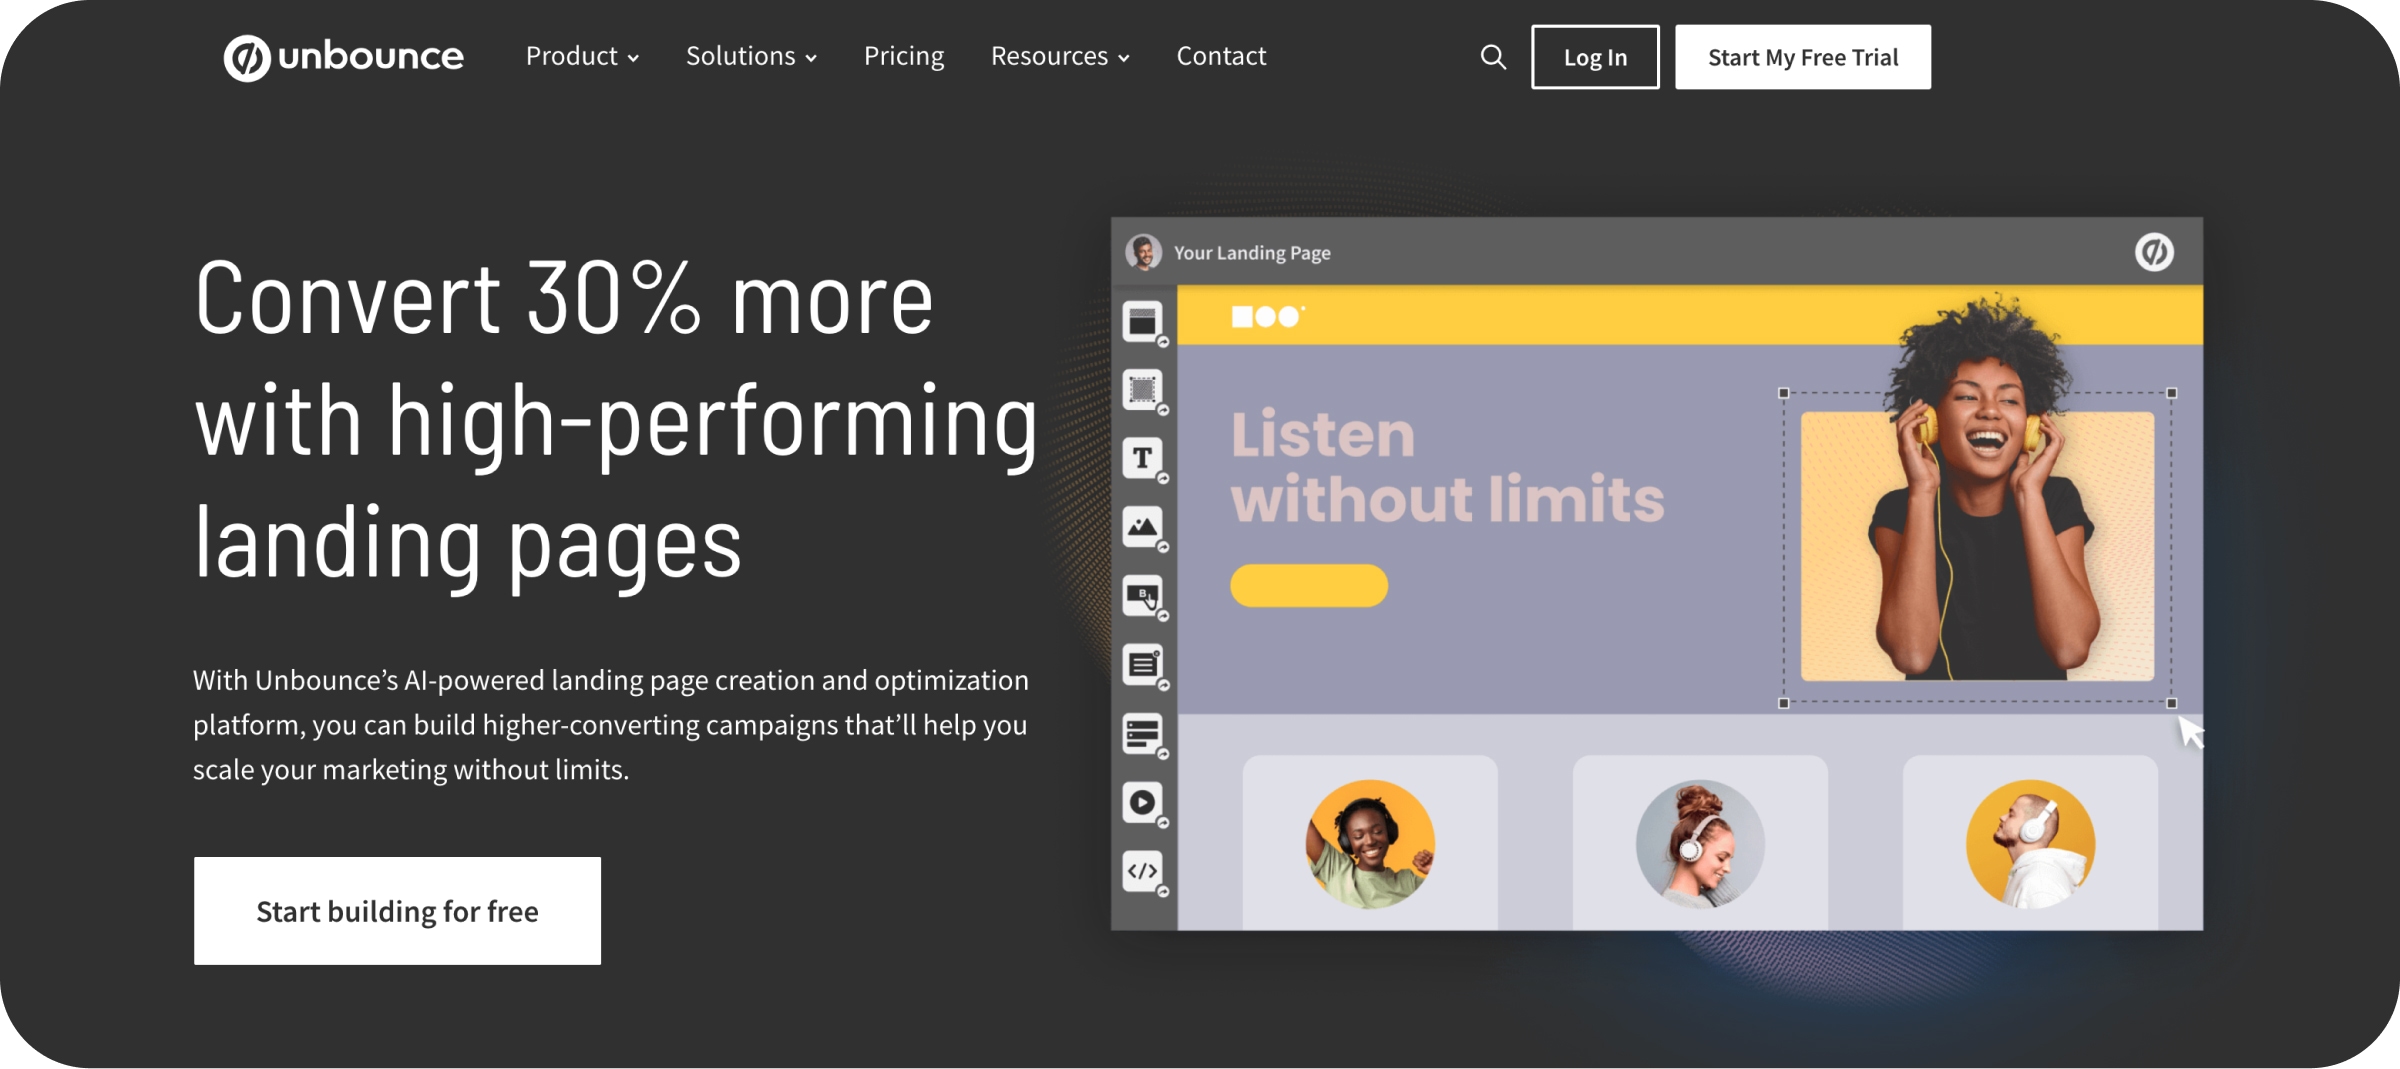Screen dimensions: 2400x1069
Task: Expand the Product dropdown menu
Action: click(582, 56)
